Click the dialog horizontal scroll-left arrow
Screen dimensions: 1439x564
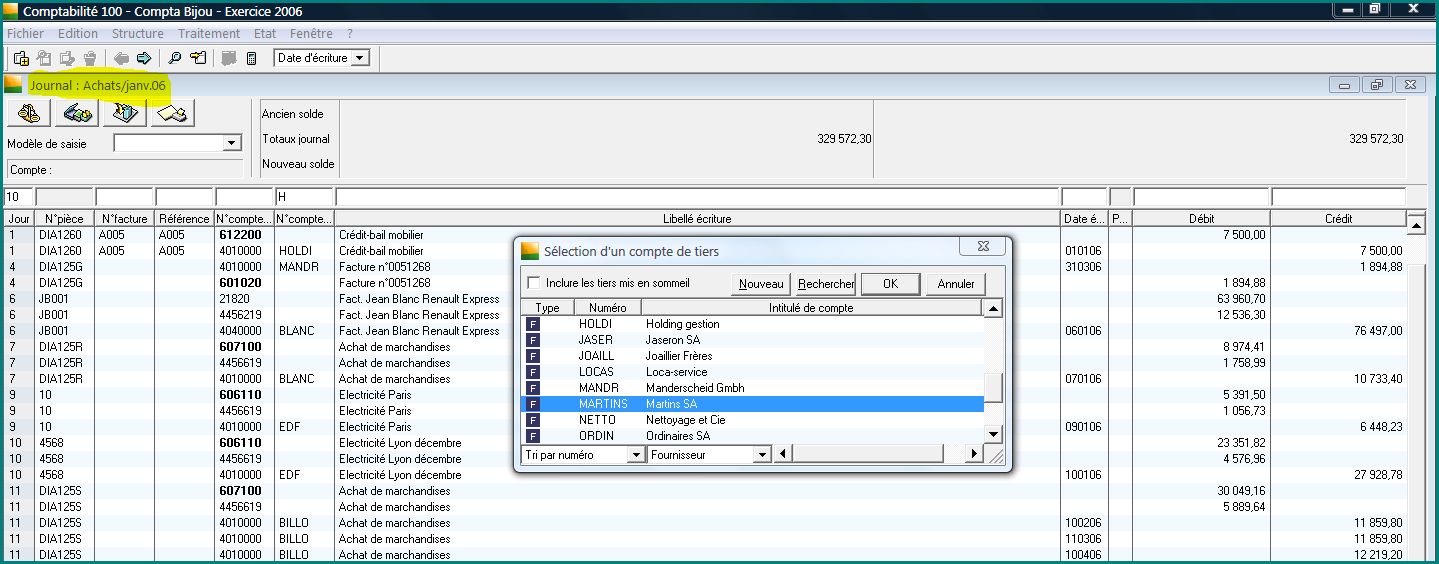tap(783, 455)
